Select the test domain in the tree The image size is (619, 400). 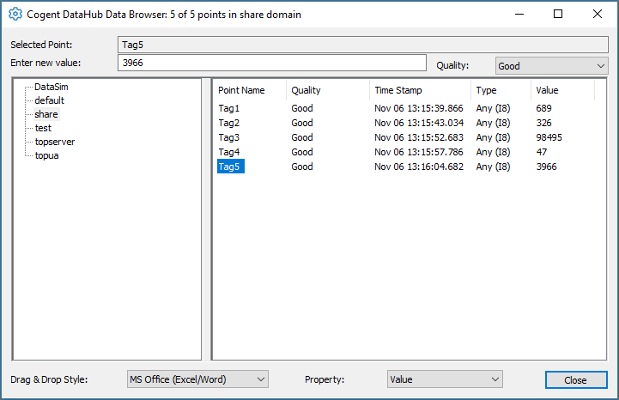pyautogui.click(x=43, y=128)
